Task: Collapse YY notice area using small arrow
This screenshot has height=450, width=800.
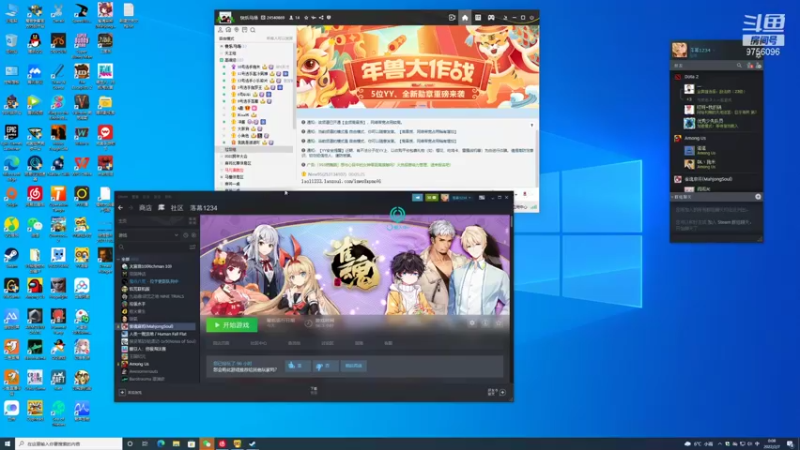Action: [532, 125]
